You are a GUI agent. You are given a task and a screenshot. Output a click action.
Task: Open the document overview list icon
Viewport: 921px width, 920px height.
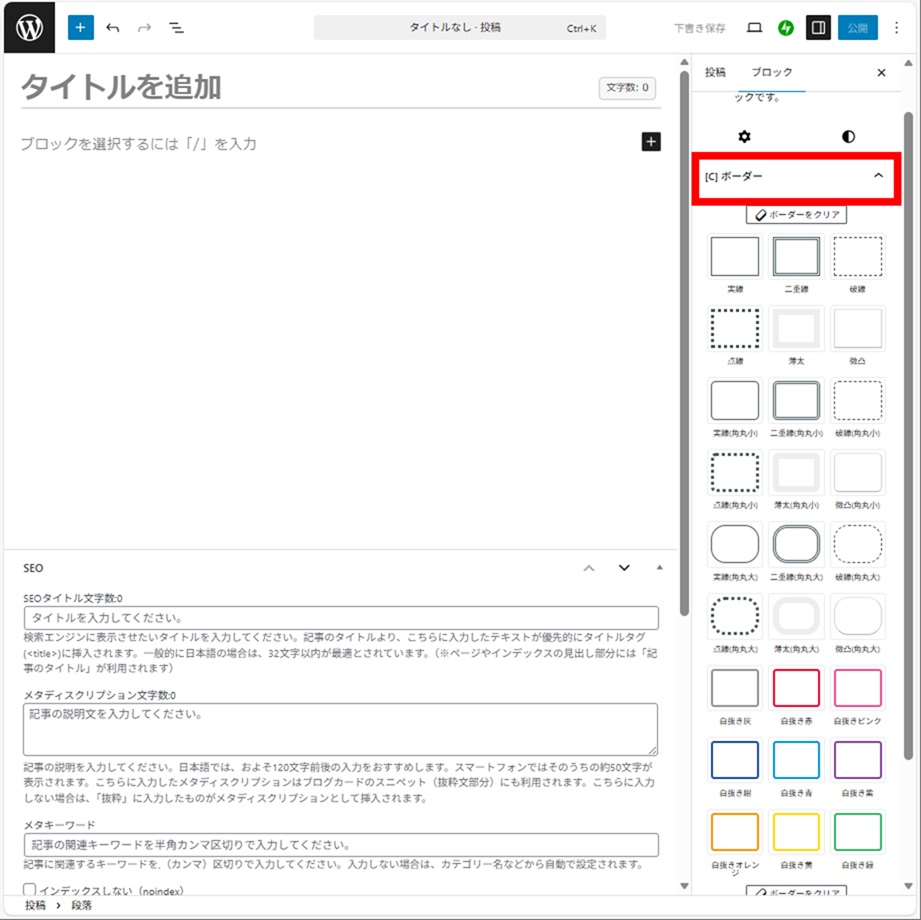(x=177, y=28)
